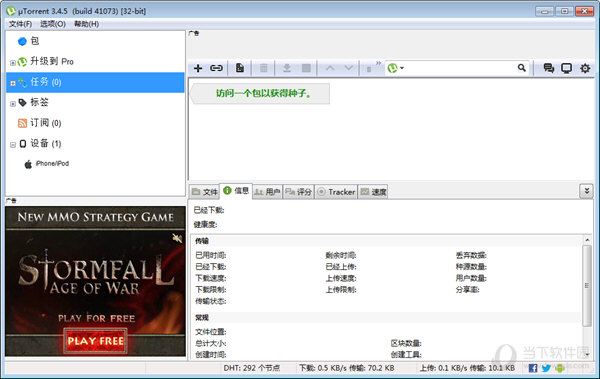
Task: Click the Start download arrow icon
Action: click(287, 68)
